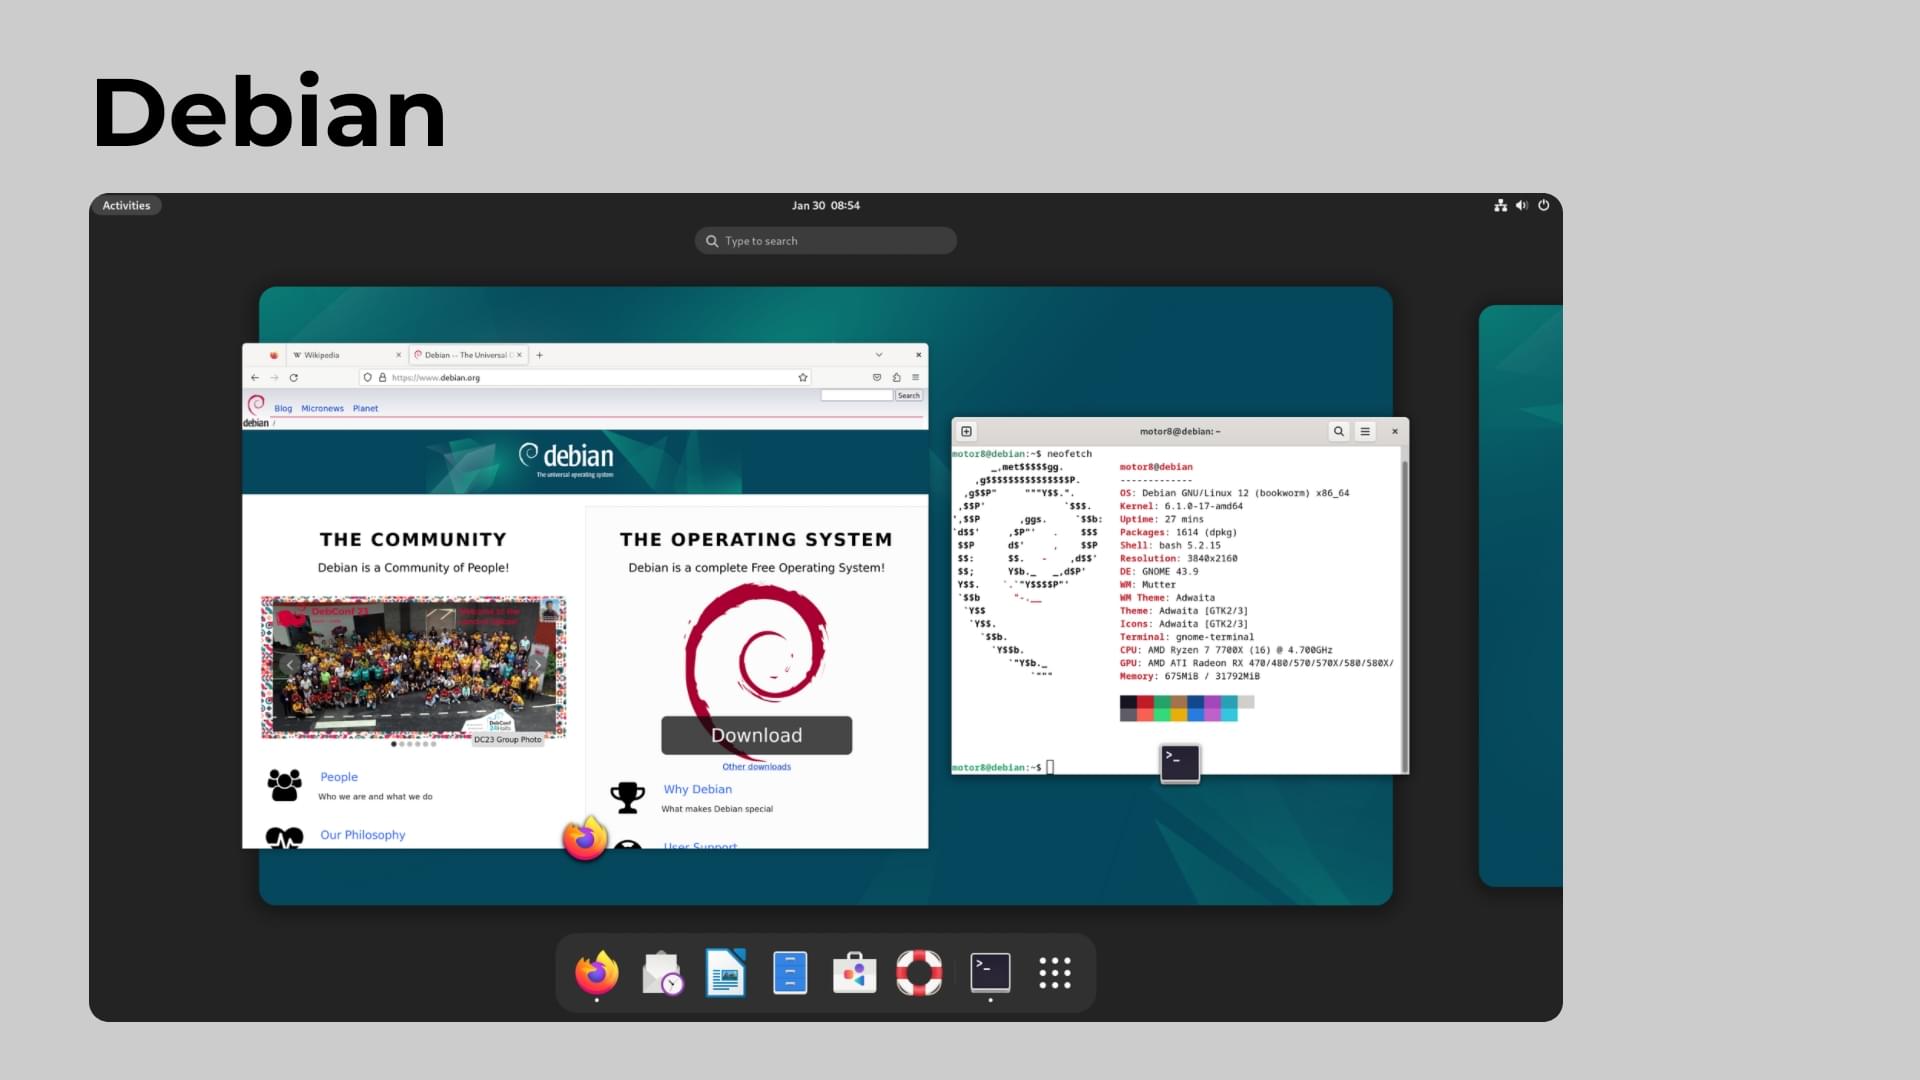Open the People link on debian.org
The width and height of the screenshot is (1920, 1080).
[x=339, y=777]
